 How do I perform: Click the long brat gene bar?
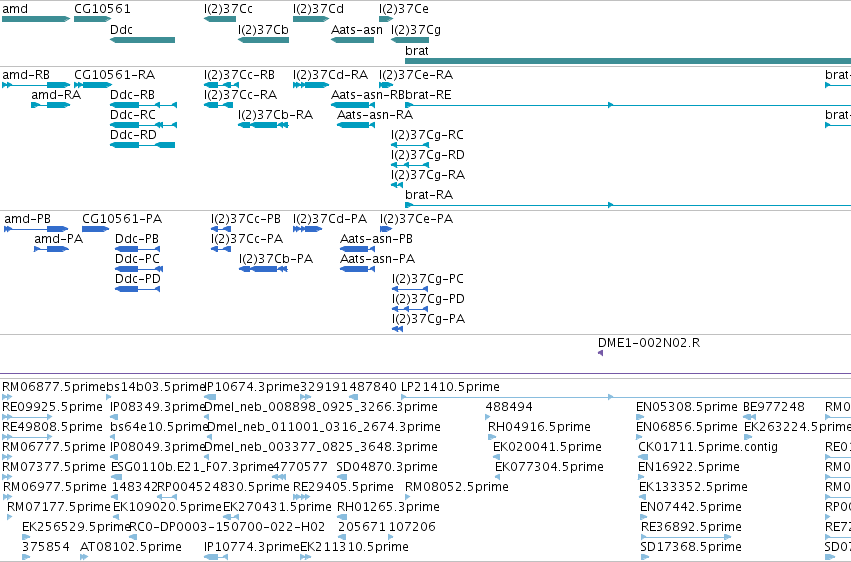click(x=628, y=61)
